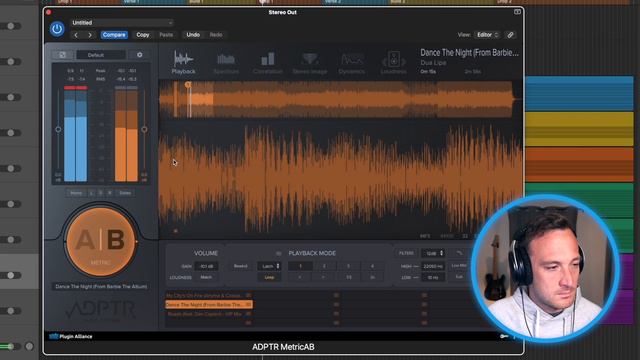Screen dimensions: 640x360
Task: Select the yellow region in Logic arrangement
Action: [x=579, y=129]
